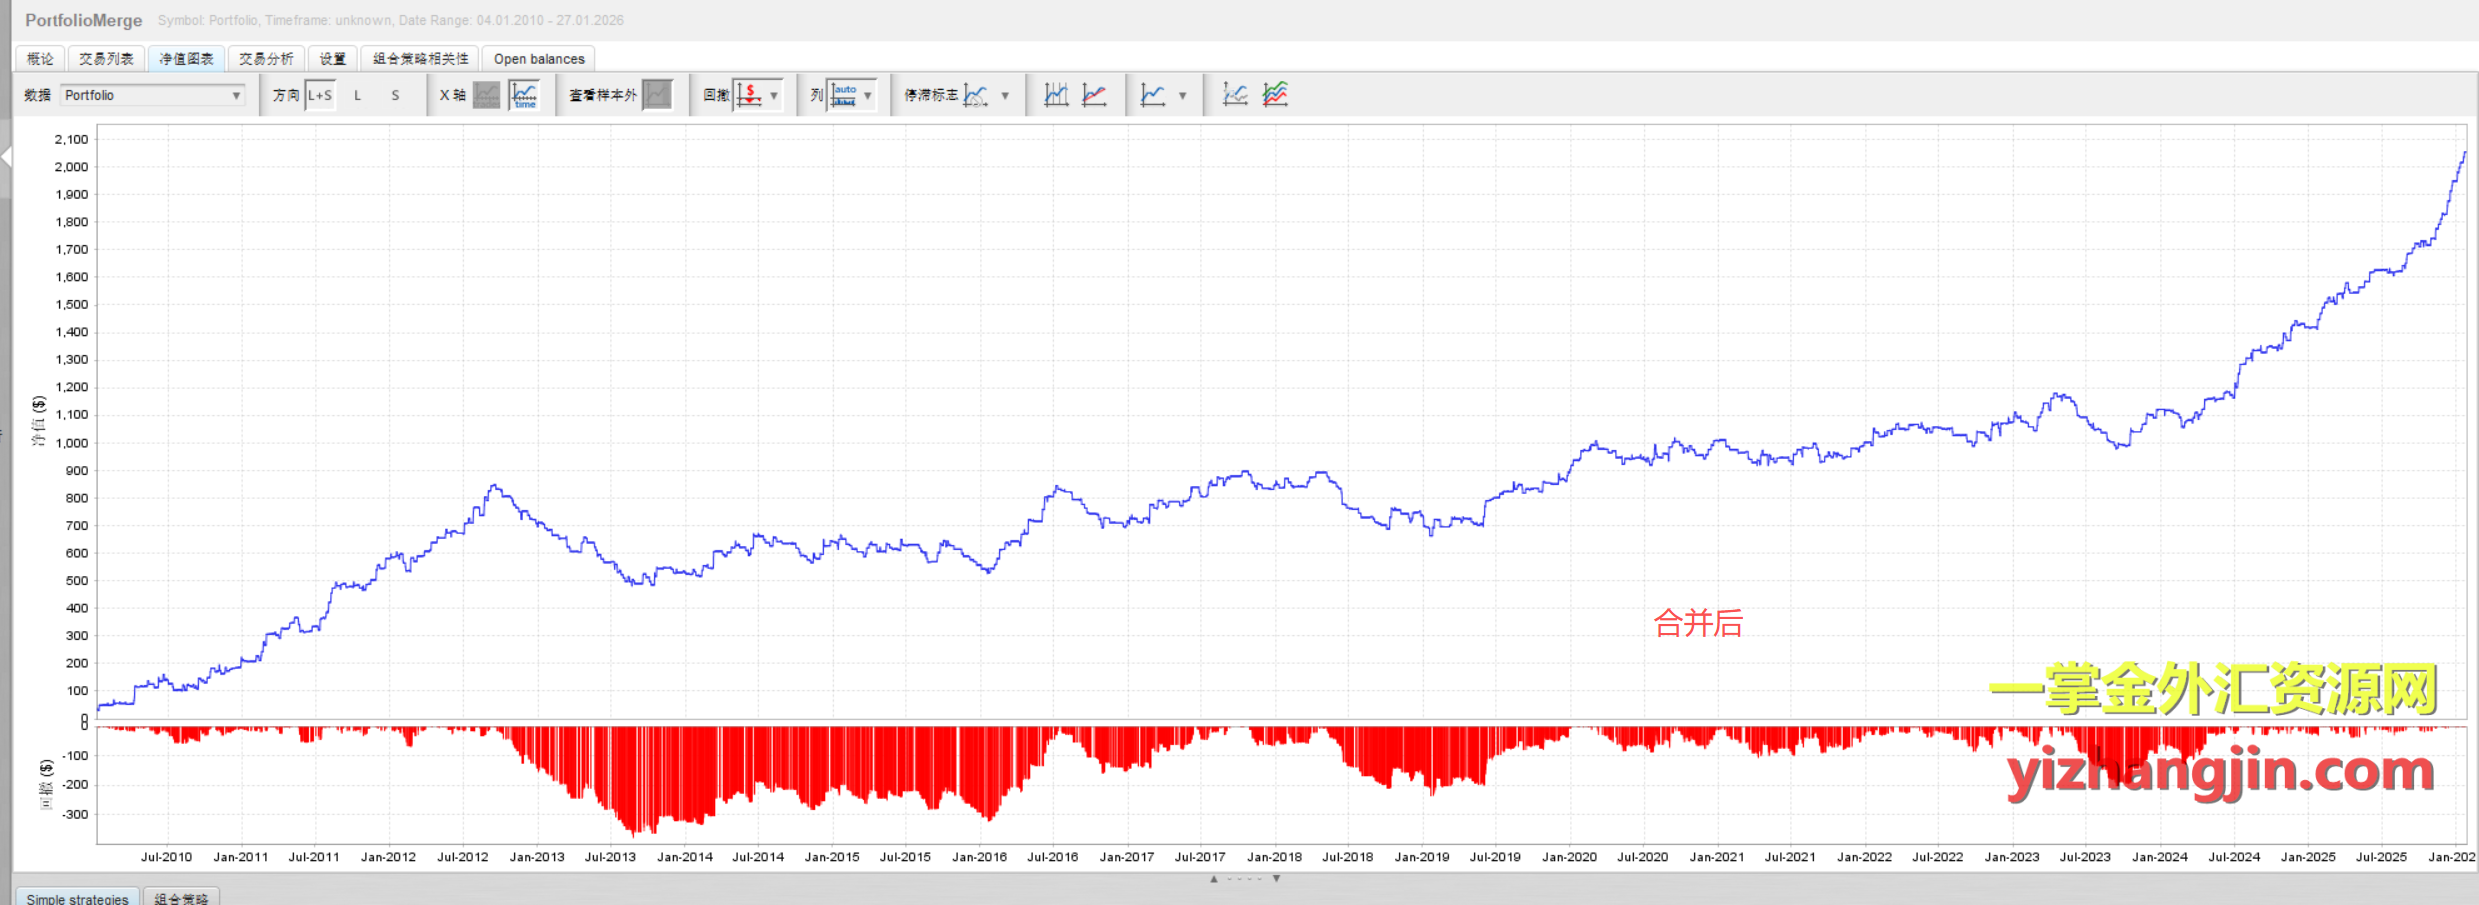Toggle direction to S only
This screenshot has height=905, width=2479.
tap(395, 95)
